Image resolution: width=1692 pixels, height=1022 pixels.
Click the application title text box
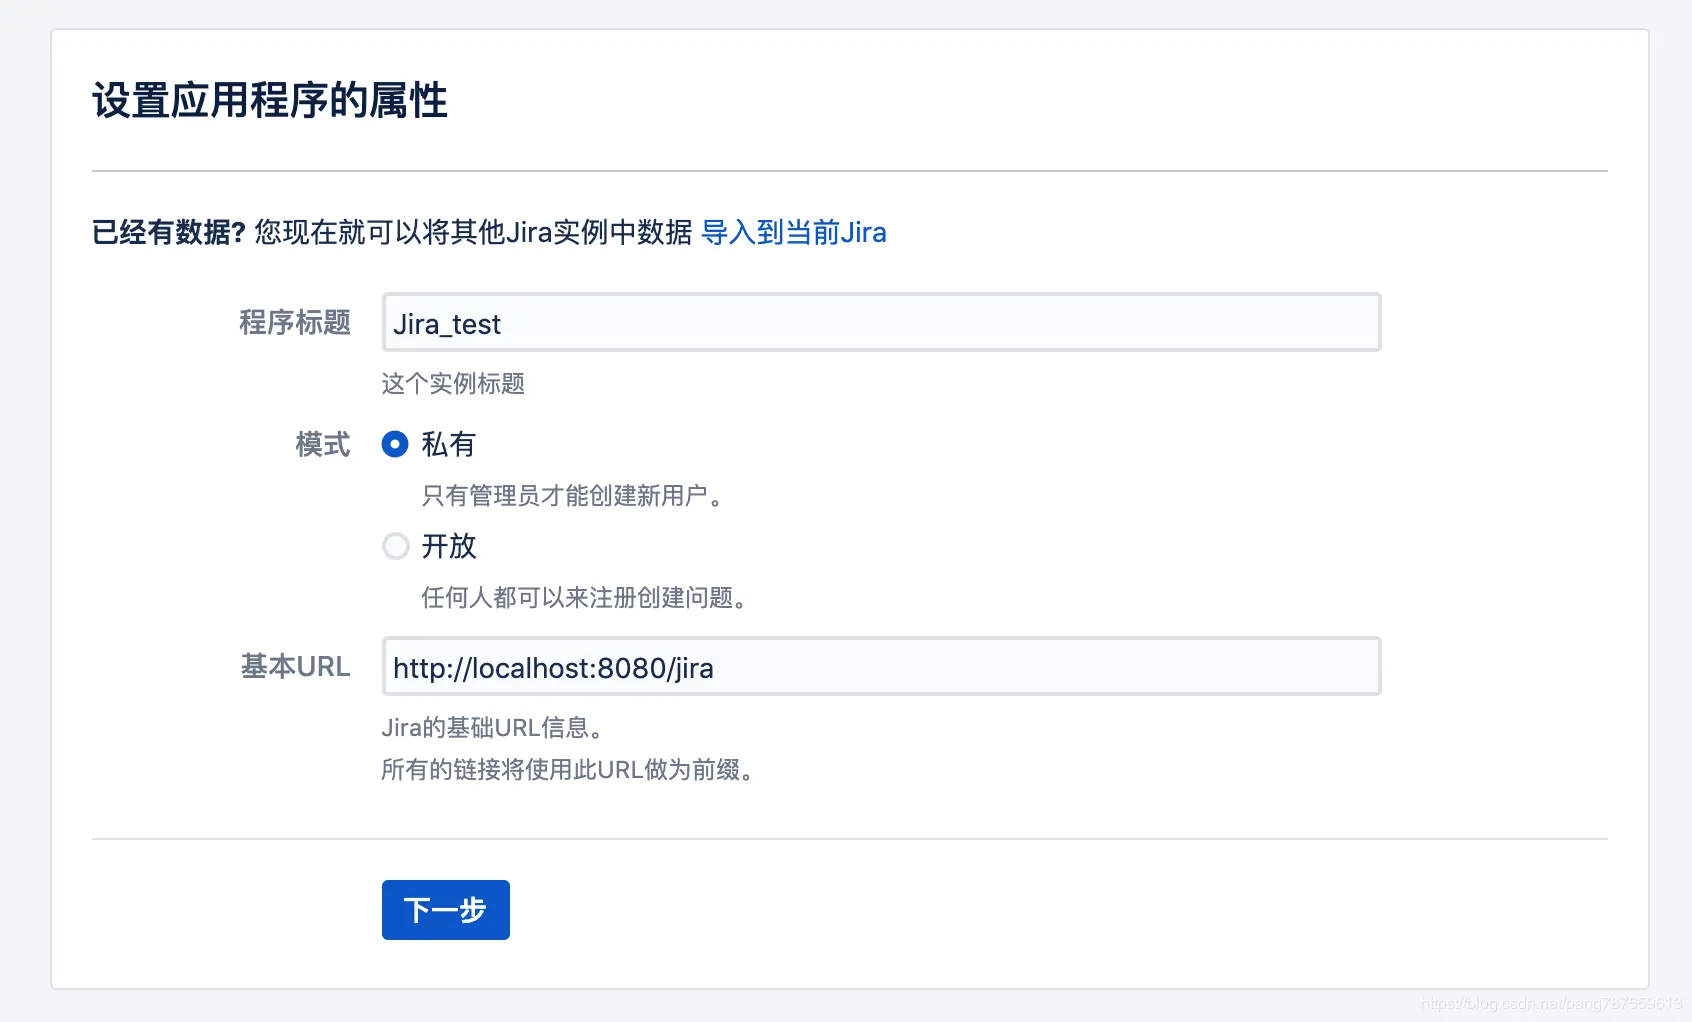tap(878, 322)
